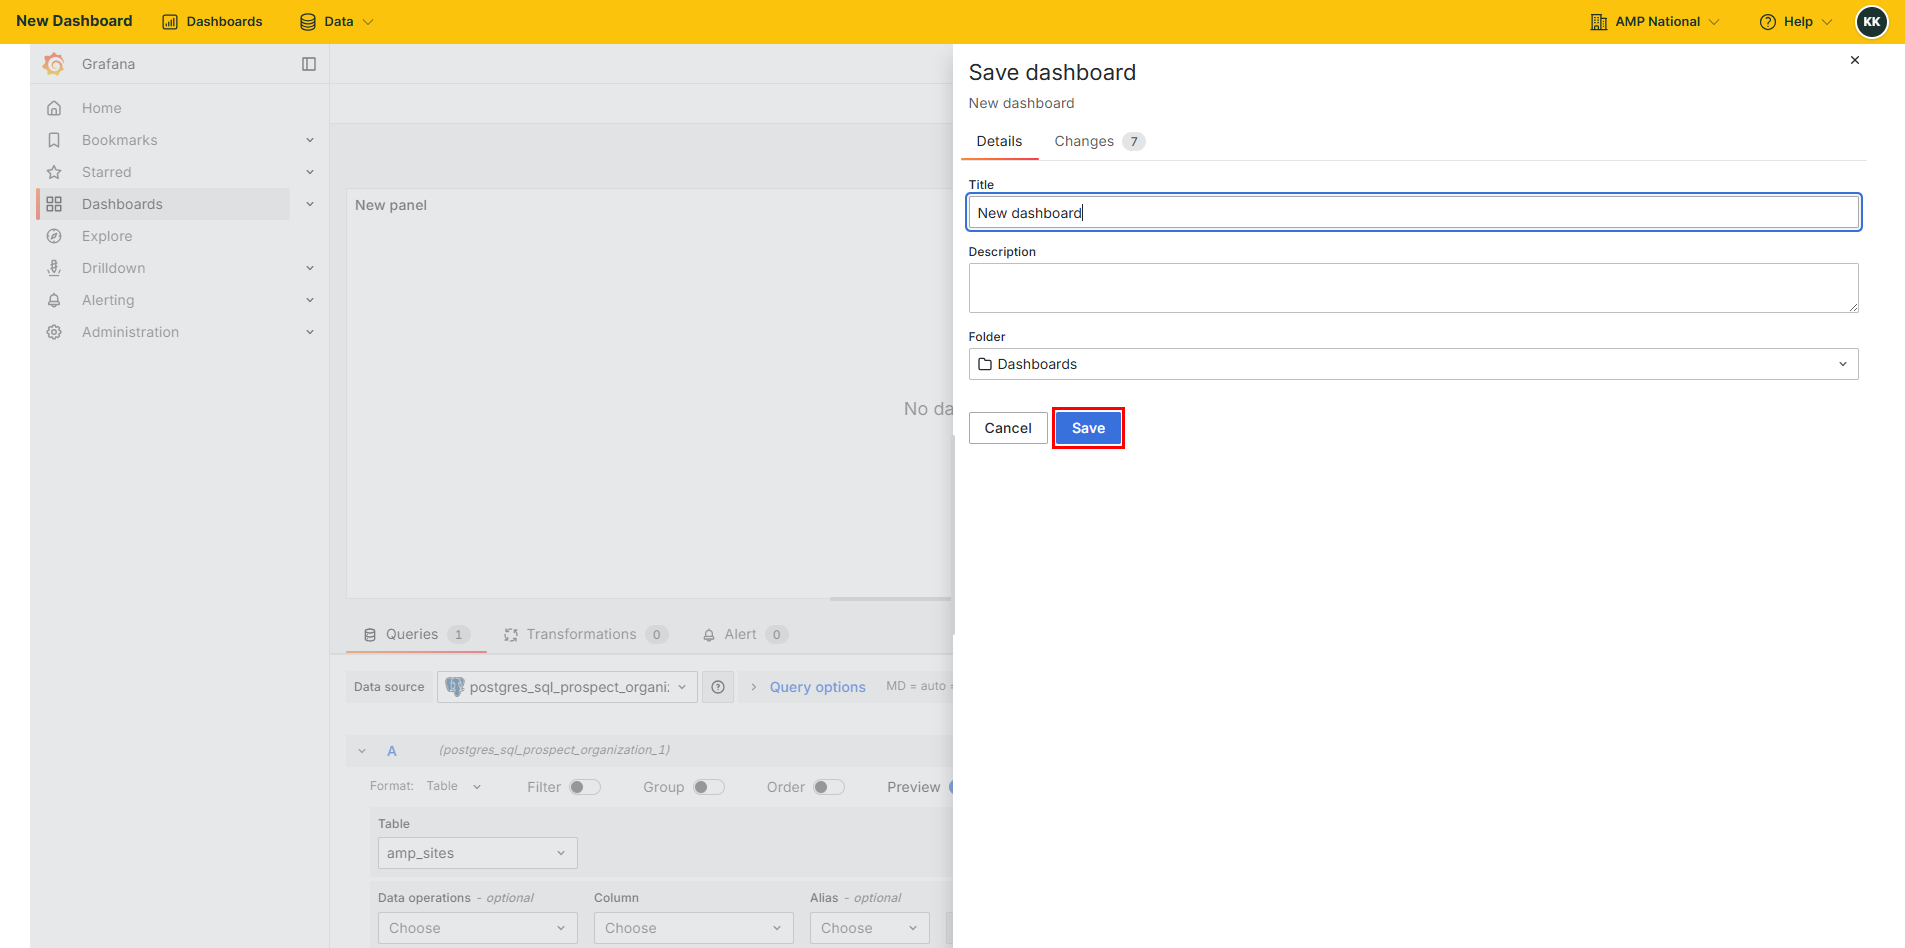The height and width of the screenshot is (948, 1905).
Task: Close the Save dashboard drawer
Action: (1855, 60)
